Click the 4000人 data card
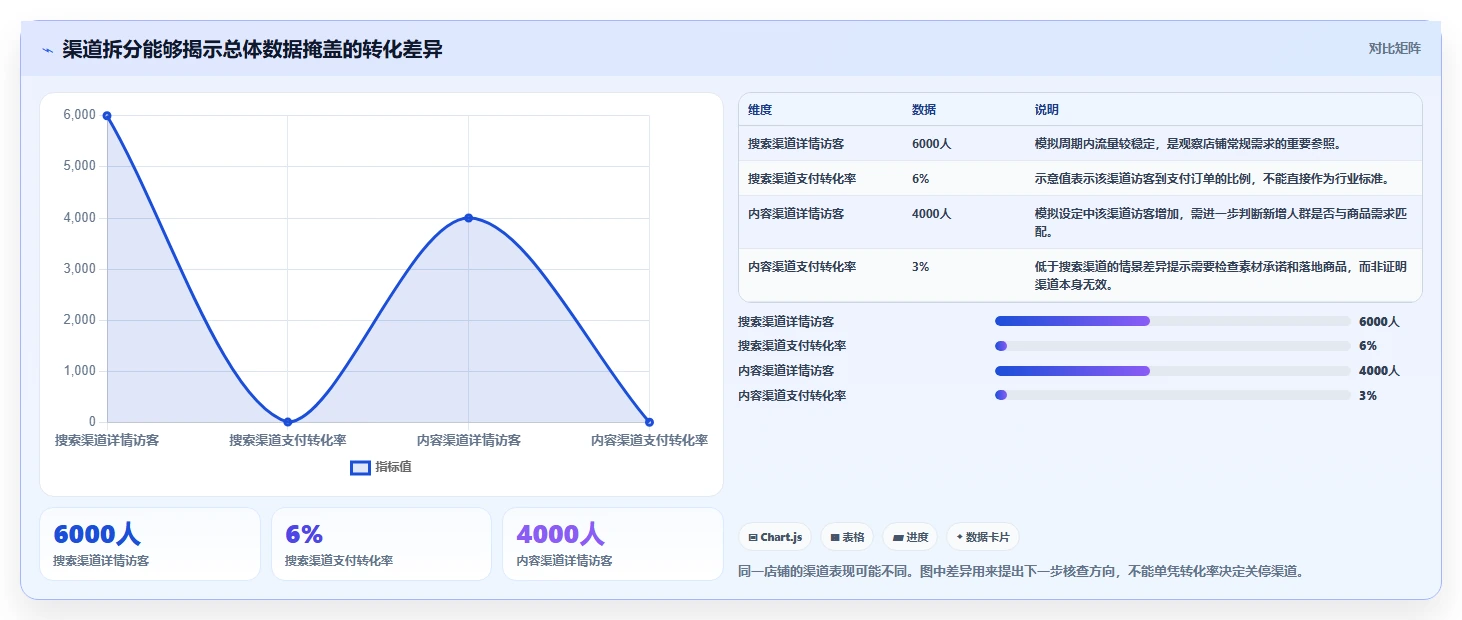The image size is (1462, 620). 612,544
